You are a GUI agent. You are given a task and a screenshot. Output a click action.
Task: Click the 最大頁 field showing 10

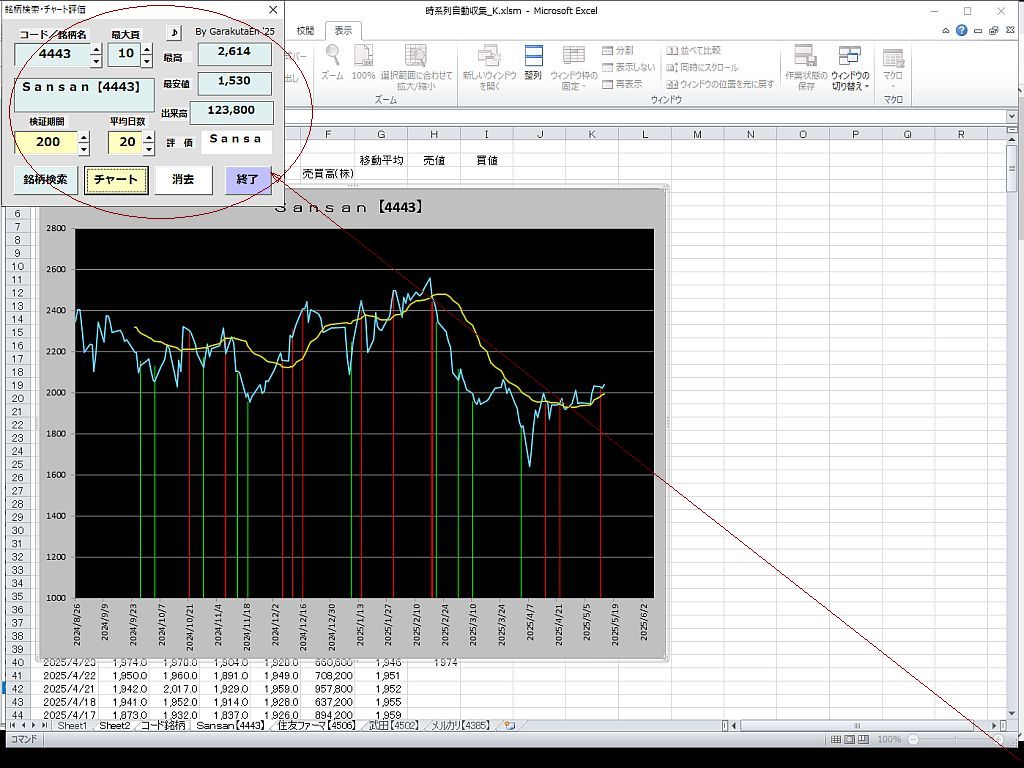[x=125, y=54]
